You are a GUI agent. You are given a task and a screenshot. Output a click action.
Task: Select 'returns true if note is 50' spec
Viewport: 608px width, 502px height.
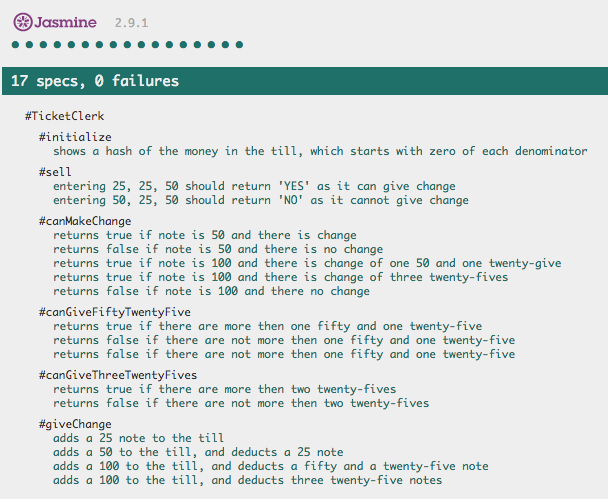205,235
